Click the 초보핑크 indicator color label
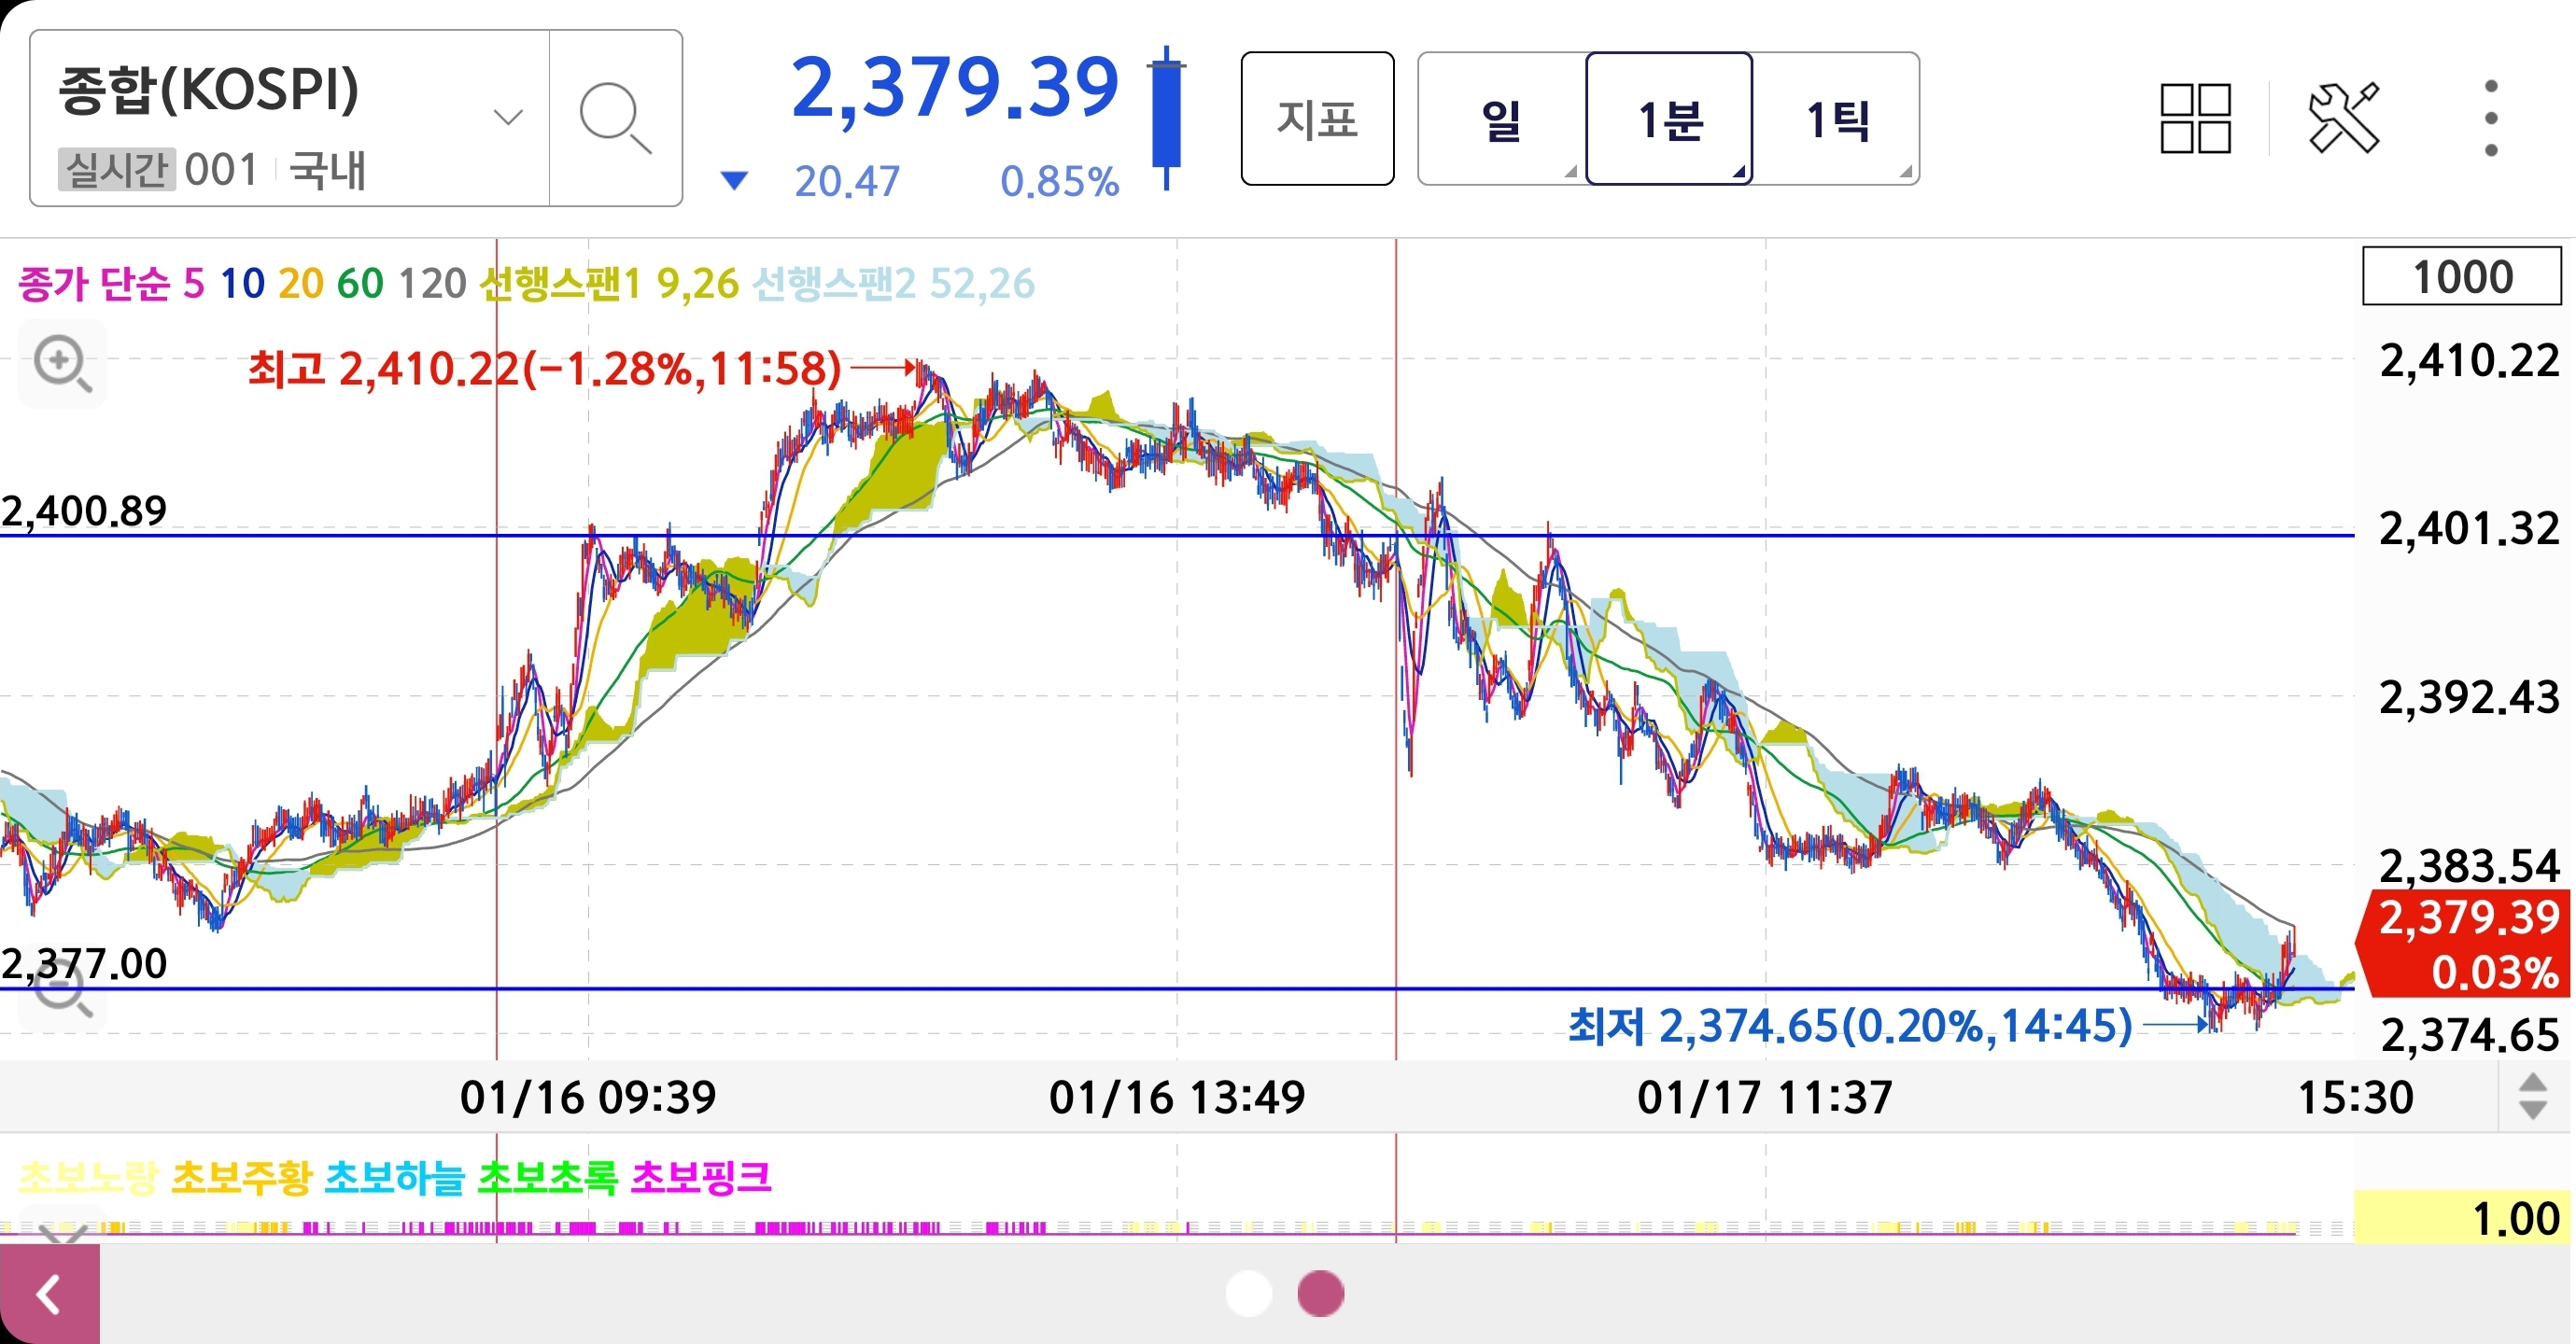The height and width of the screenshot is (1344, 2576). [701, 1177]
